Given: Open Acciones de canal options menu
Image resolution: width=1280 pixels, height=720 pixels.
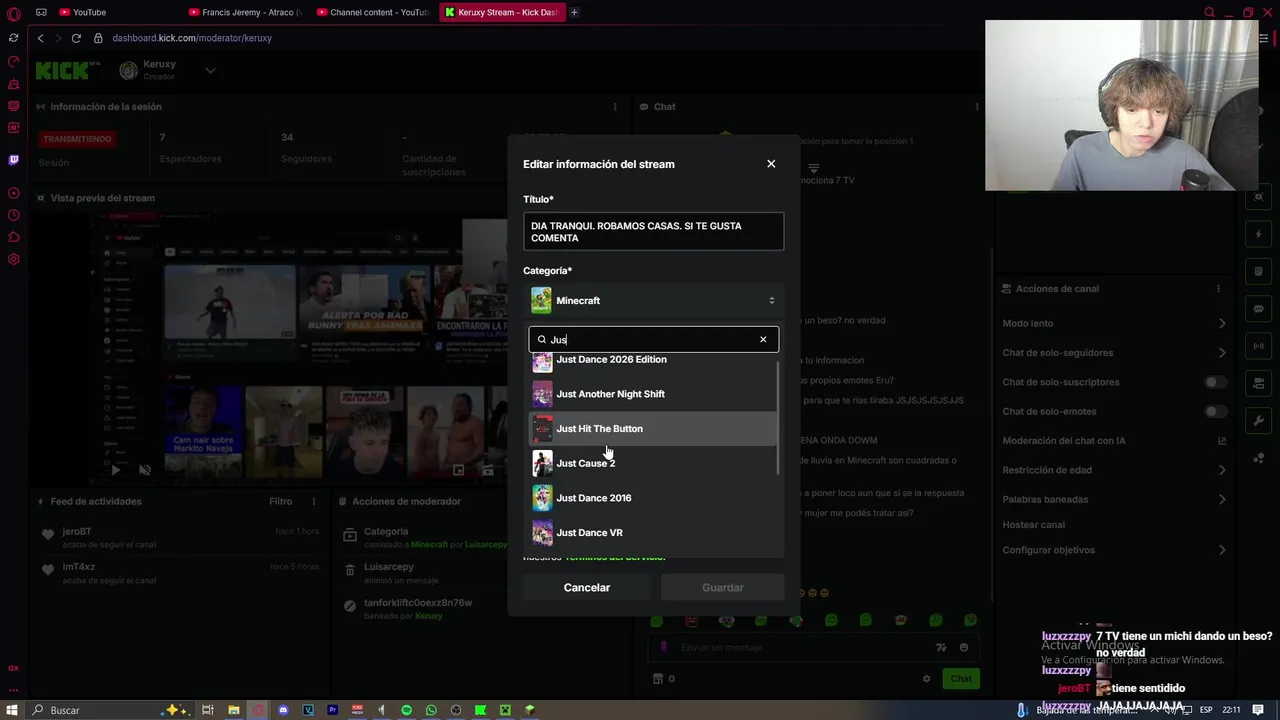Looking at the screenshot, I should click(1218, 288).
